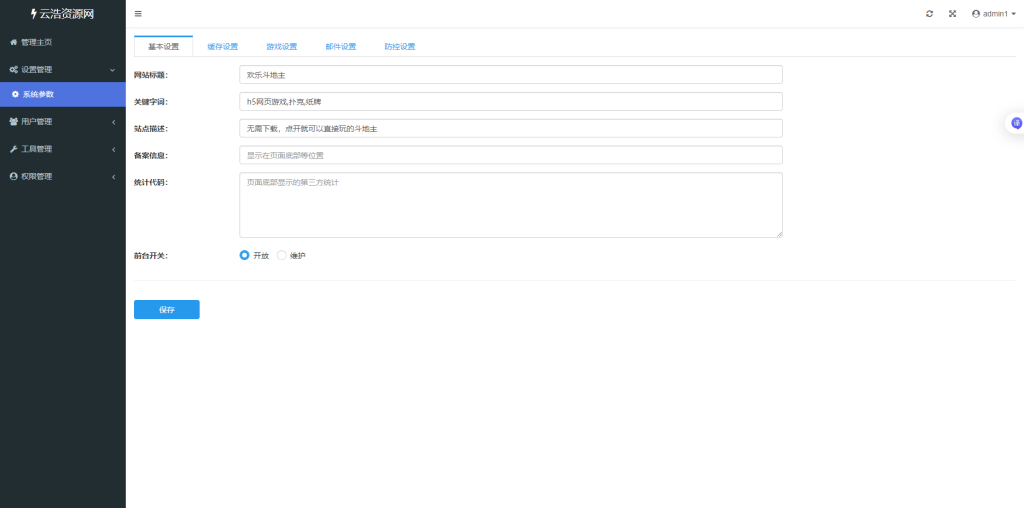This screenshot has width=1024, height=508.
Task: Click the refresh icon in top bar
Action: click(930, 14)
